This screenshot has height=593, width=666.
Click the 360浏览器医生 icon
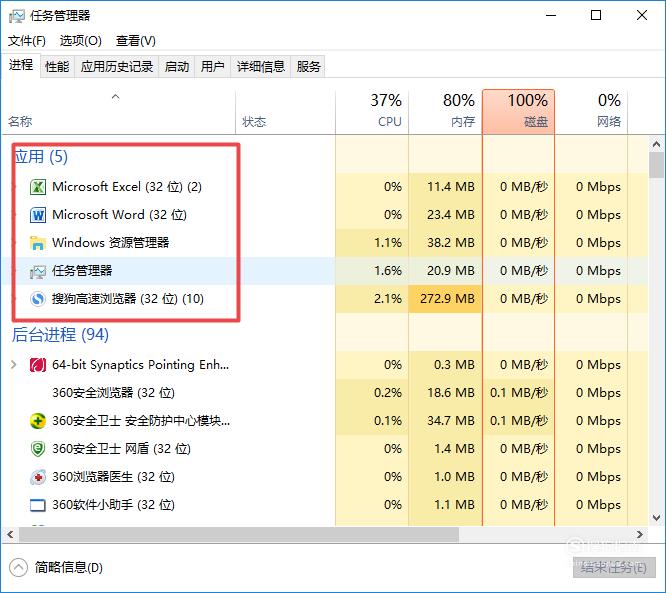point(38,477)
